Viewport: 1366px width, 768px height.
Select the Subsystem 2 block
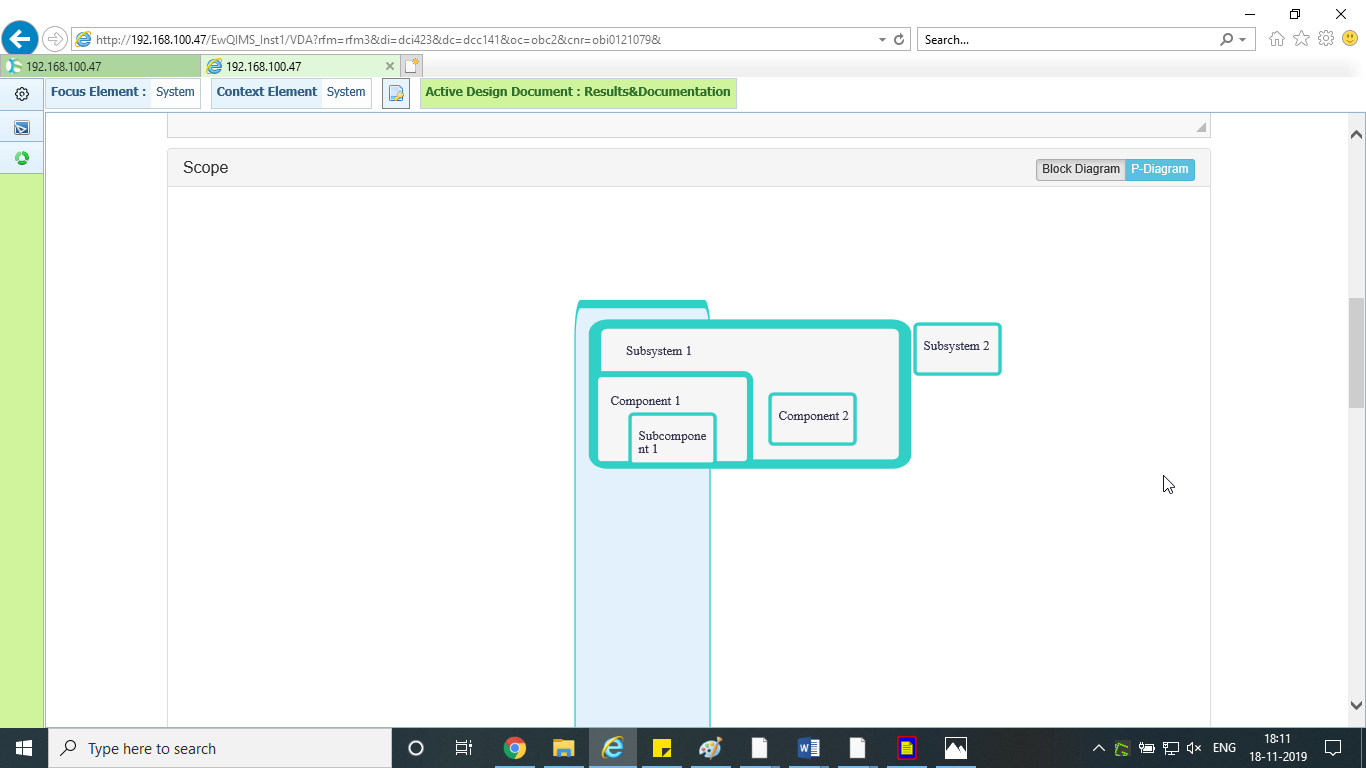pos(957,348)
